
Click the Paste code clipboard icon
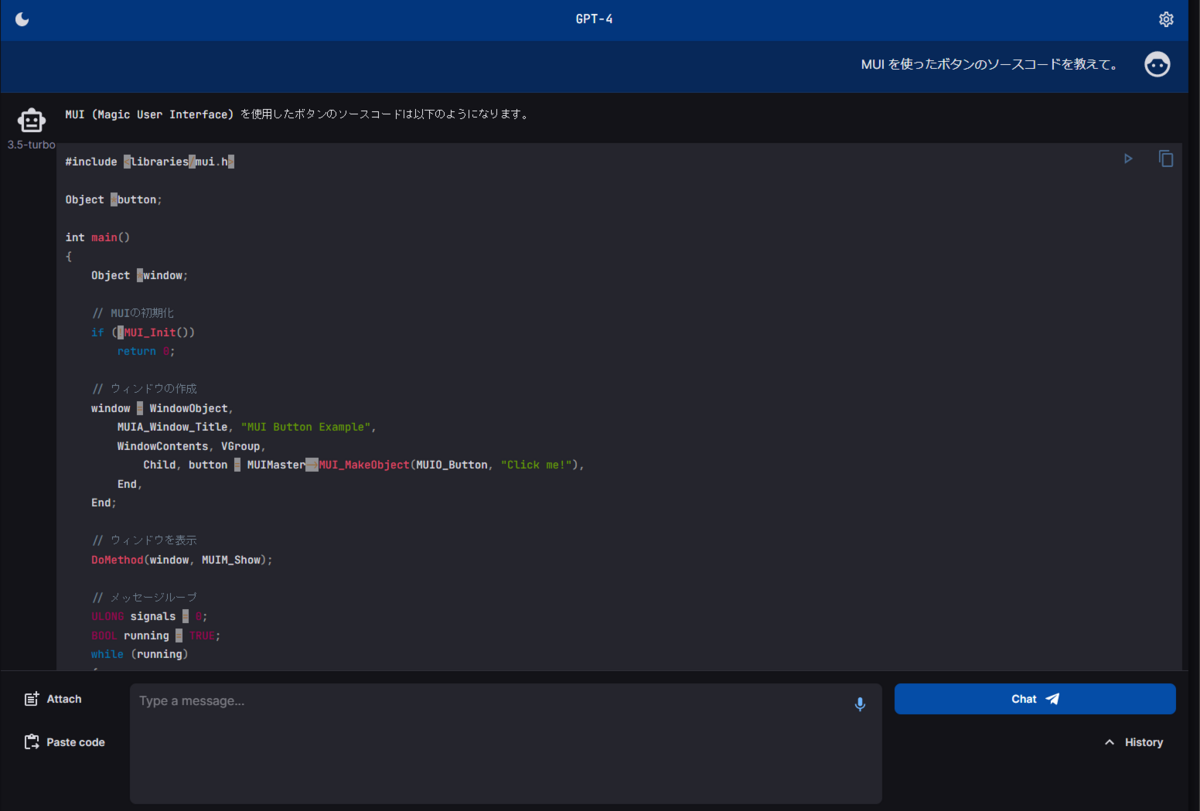30,742
